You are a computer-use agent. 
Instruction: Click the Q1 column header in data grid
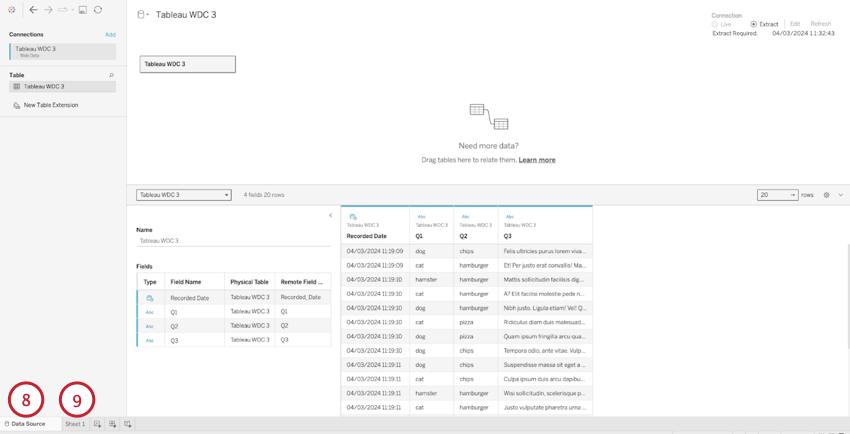click(x=419, y=236)
